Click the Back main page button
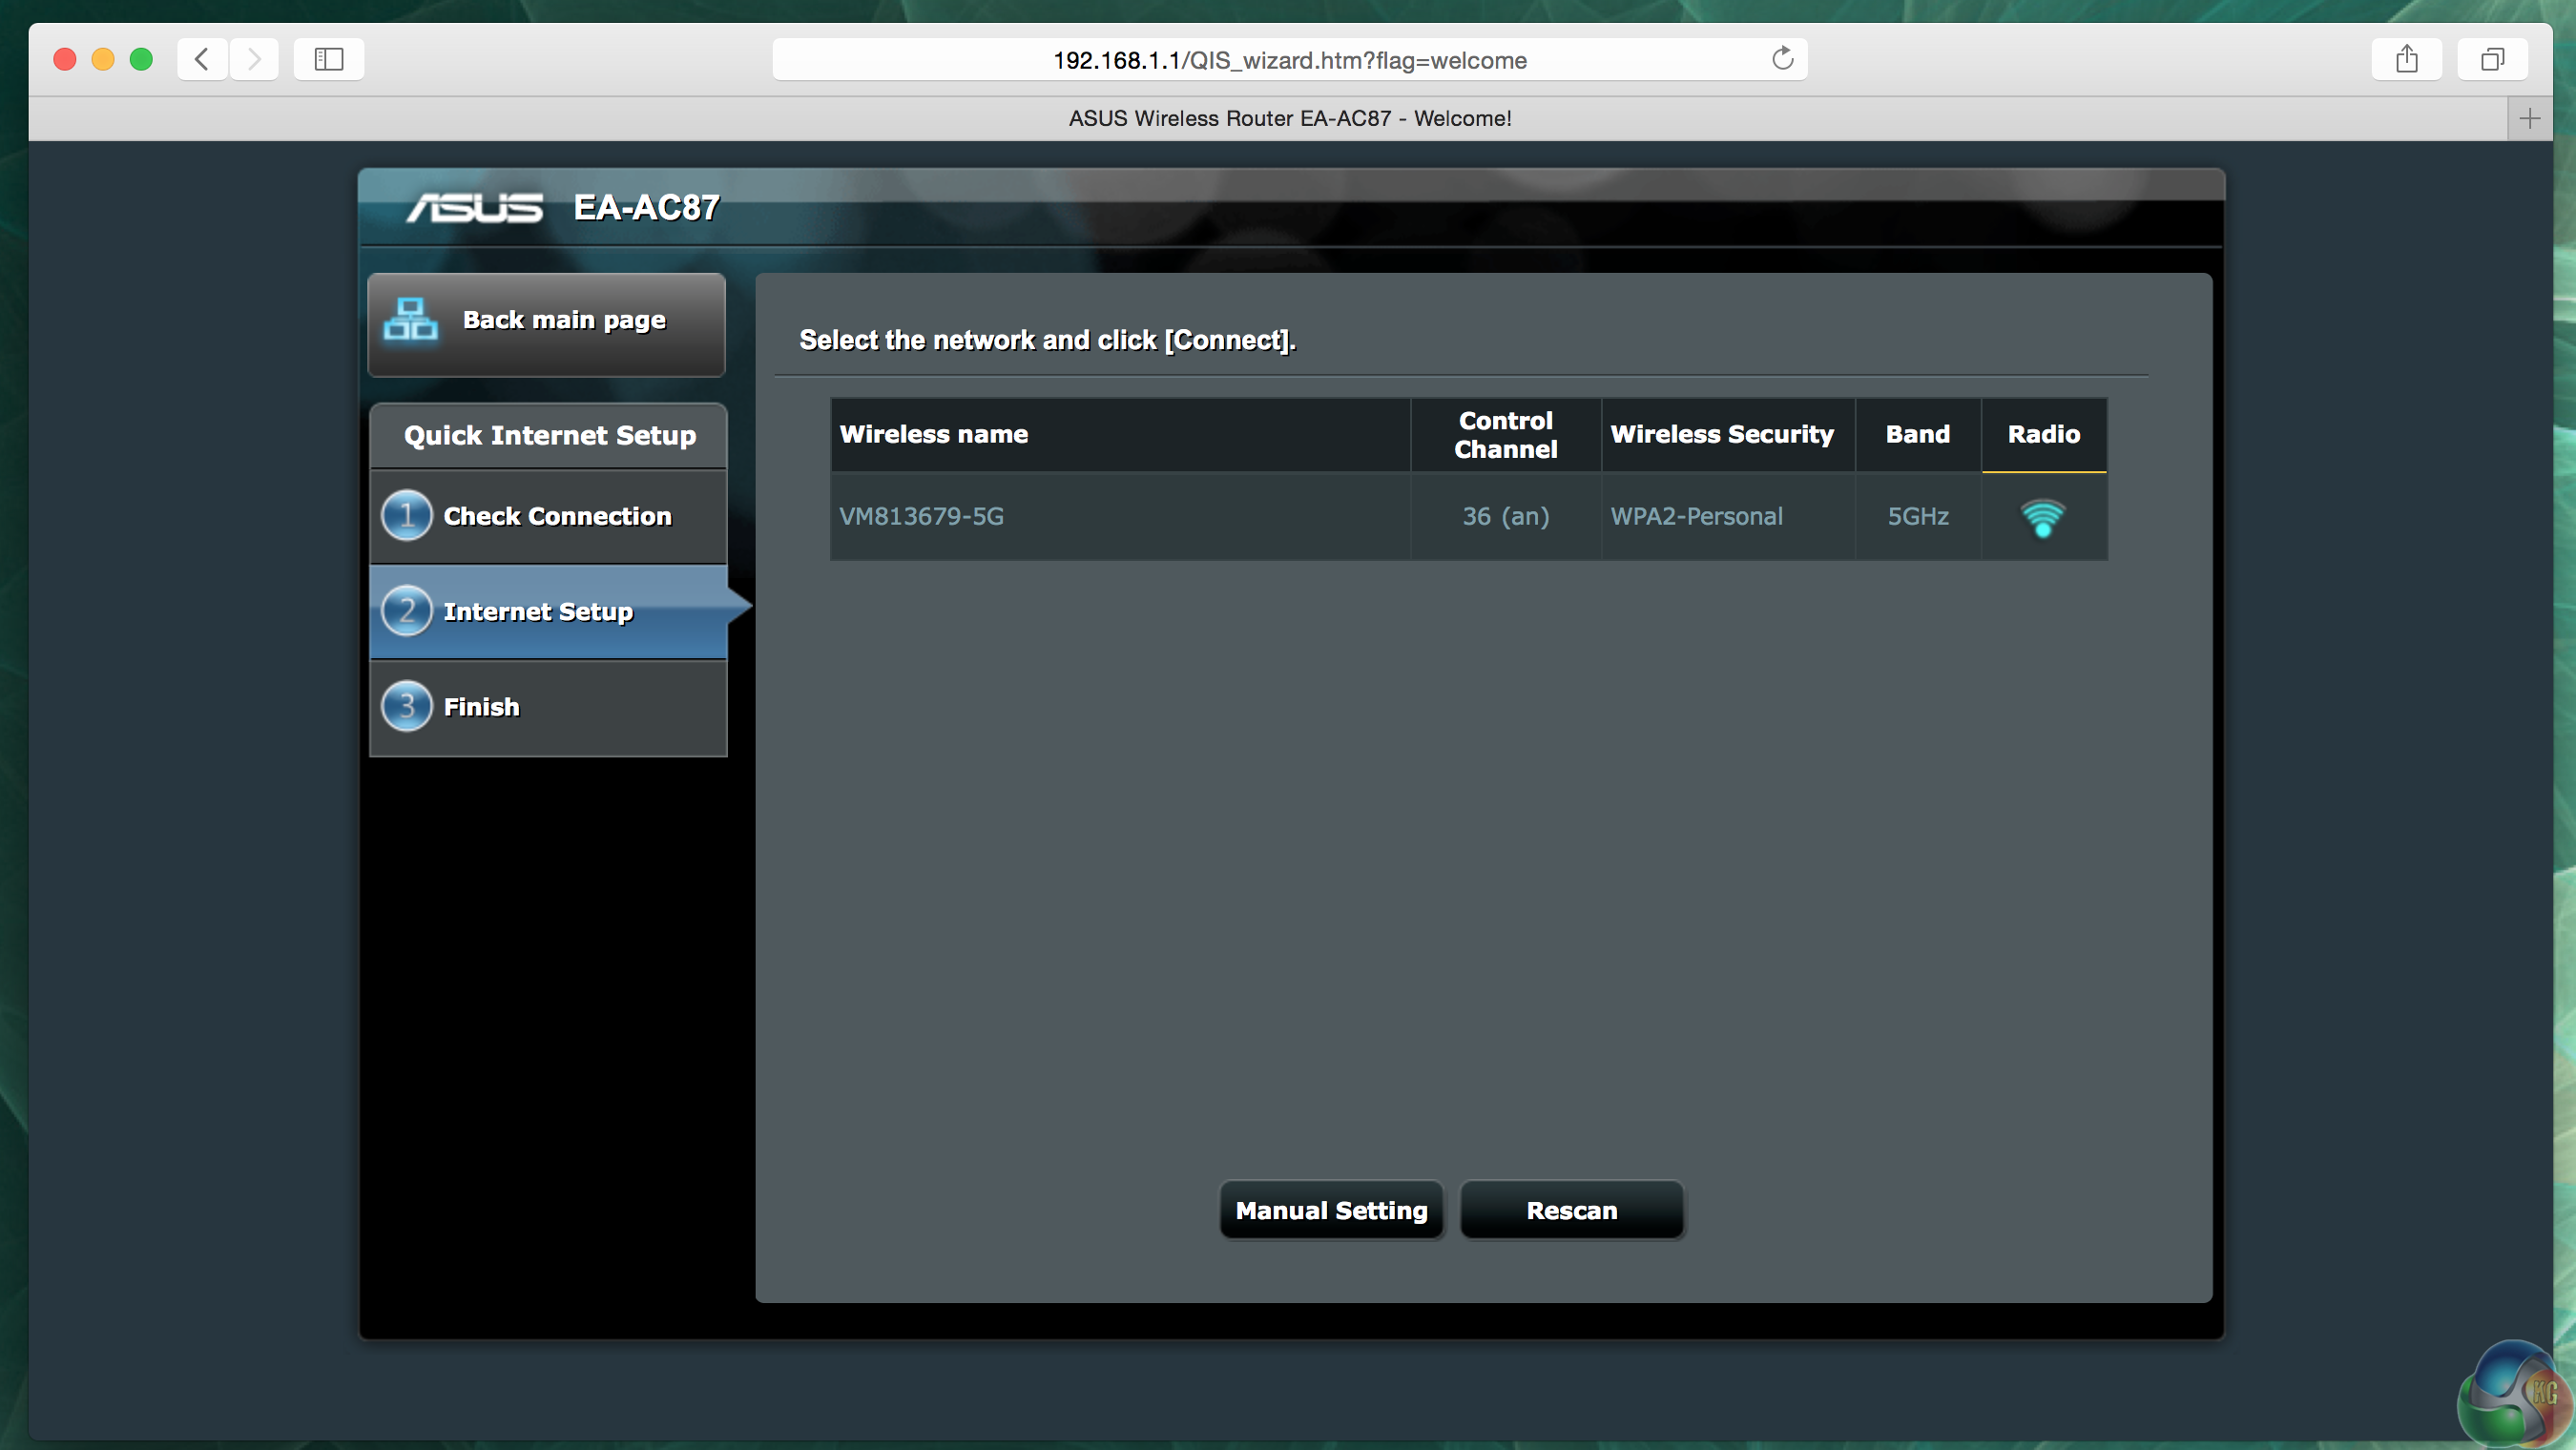This screenshot has height=1450, width=2576. pyautogui.click(x=563, y=321)
